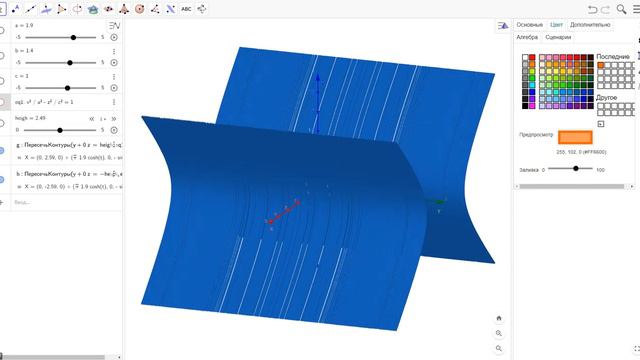Toggle visibility of heigh slider
The image size is (640, 360).
(x=2, y=123)
